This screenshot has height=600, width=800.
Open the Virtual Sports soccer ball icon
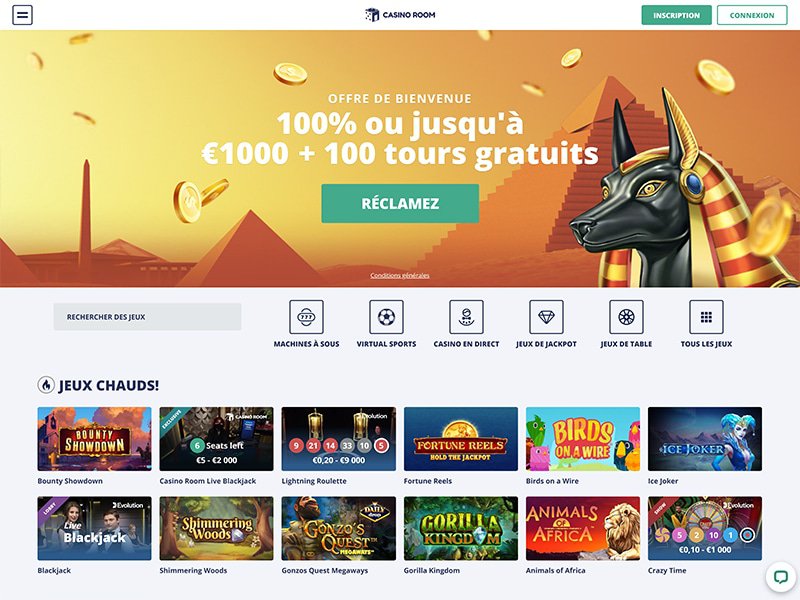click(x=386, y=317)
